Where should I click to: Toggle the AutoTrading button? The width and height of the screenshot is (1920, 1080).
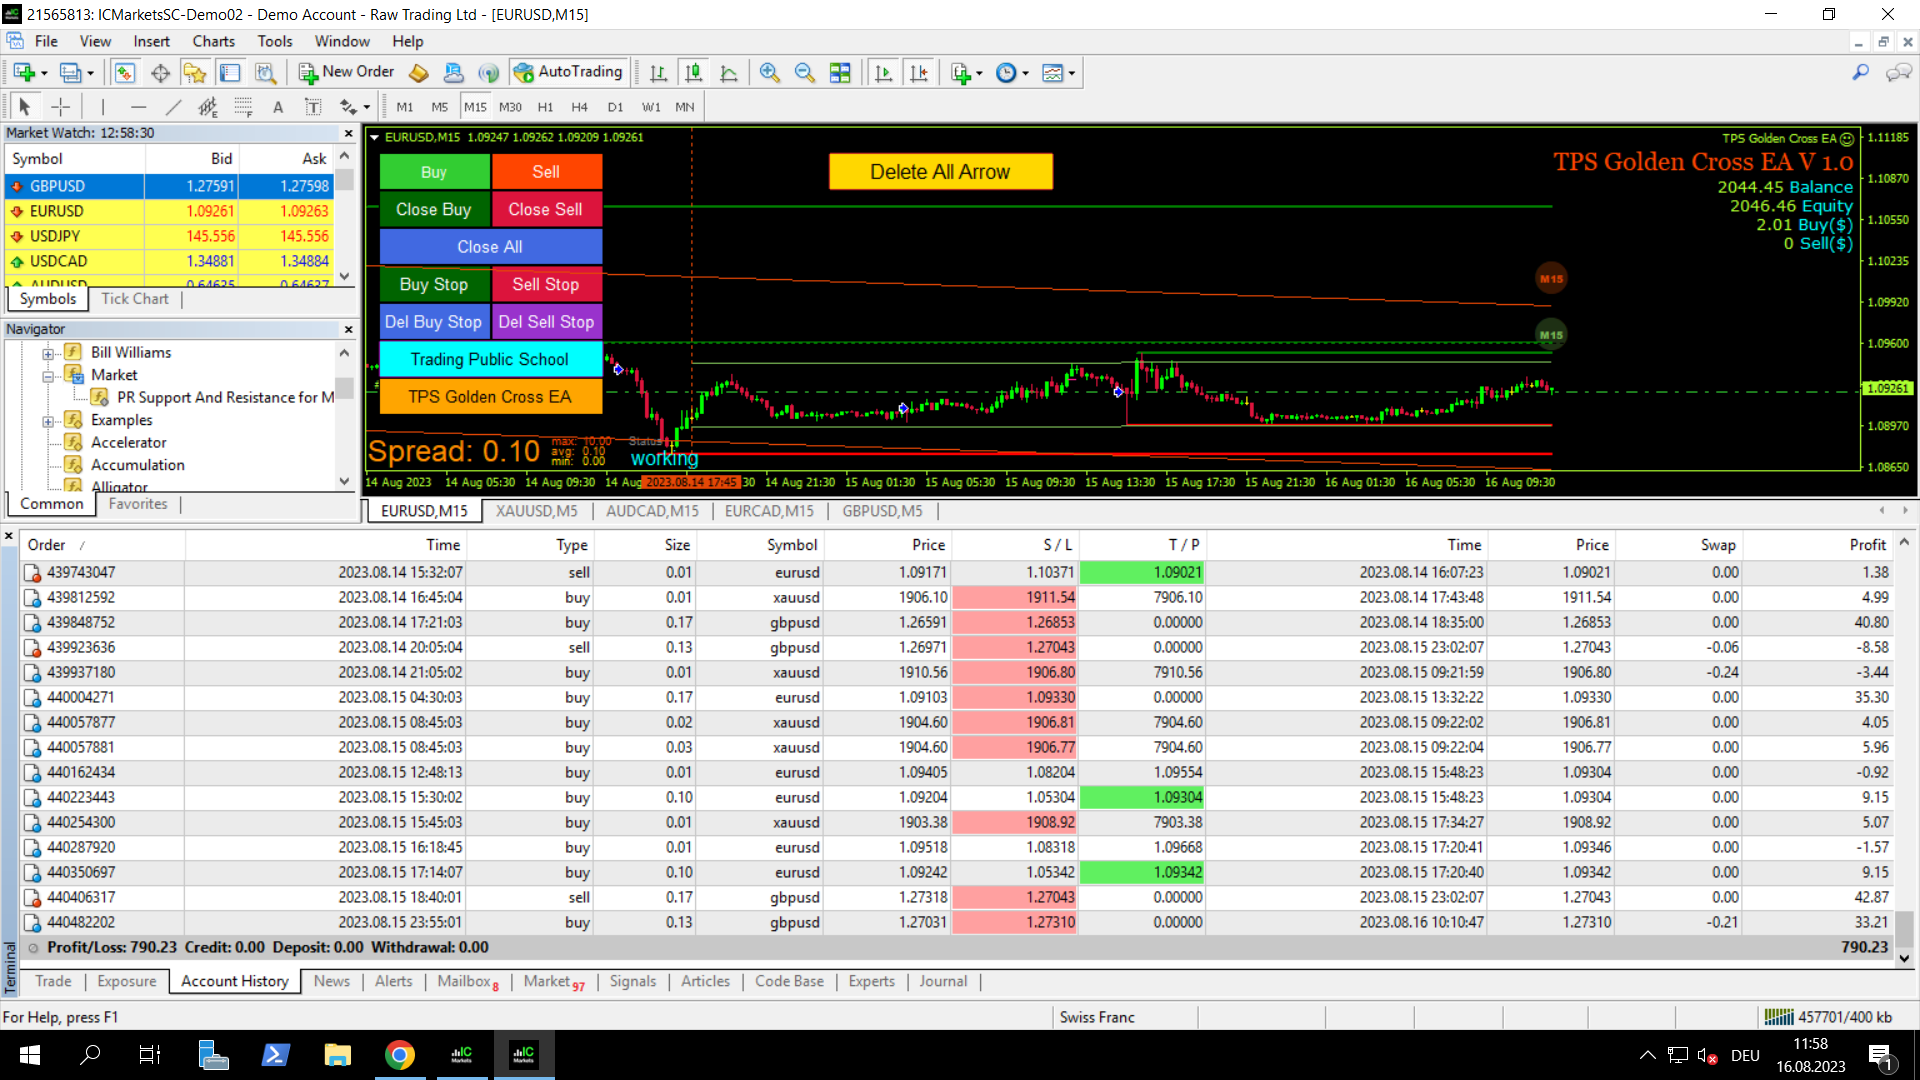point(568,72)
